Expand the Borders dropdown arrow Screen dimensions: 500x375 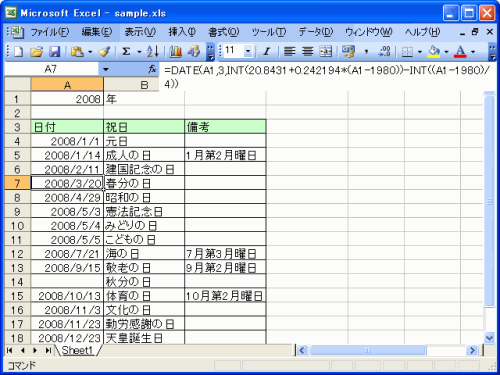420,52
